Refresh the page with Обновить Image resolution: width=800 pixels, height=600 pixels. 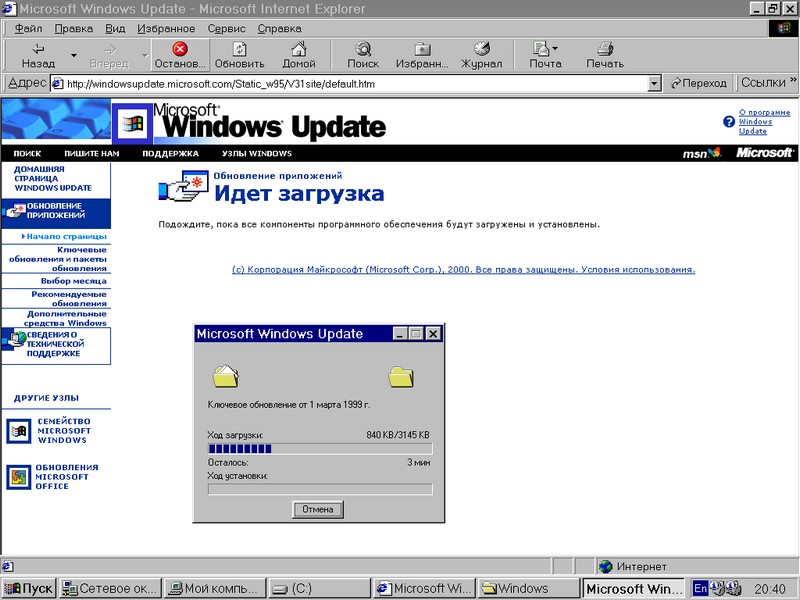tap(239, 56)
